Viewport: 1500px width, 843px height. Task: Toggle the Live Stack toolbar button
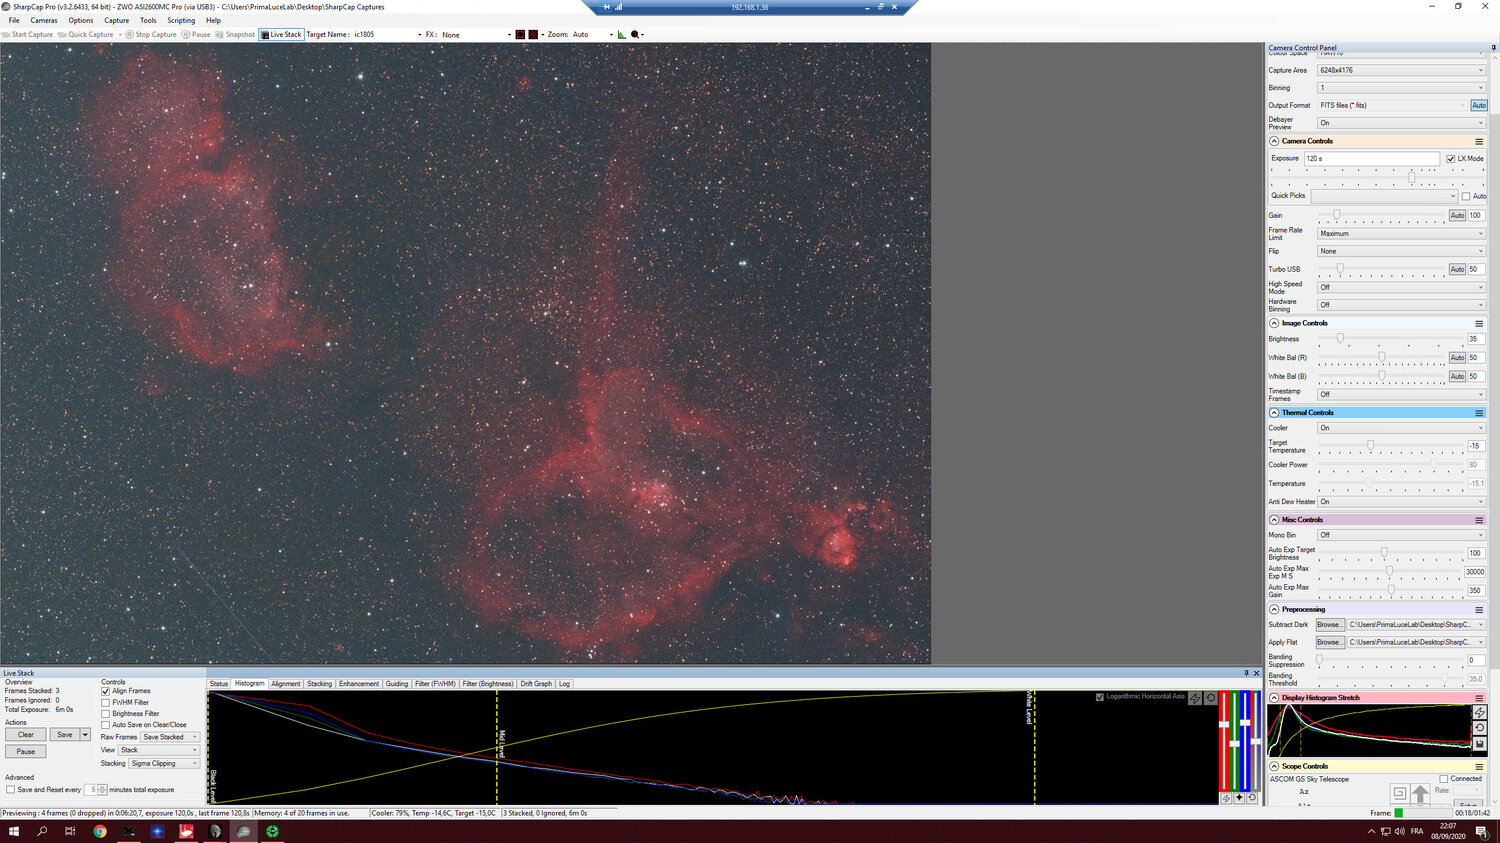click(281, 34)
